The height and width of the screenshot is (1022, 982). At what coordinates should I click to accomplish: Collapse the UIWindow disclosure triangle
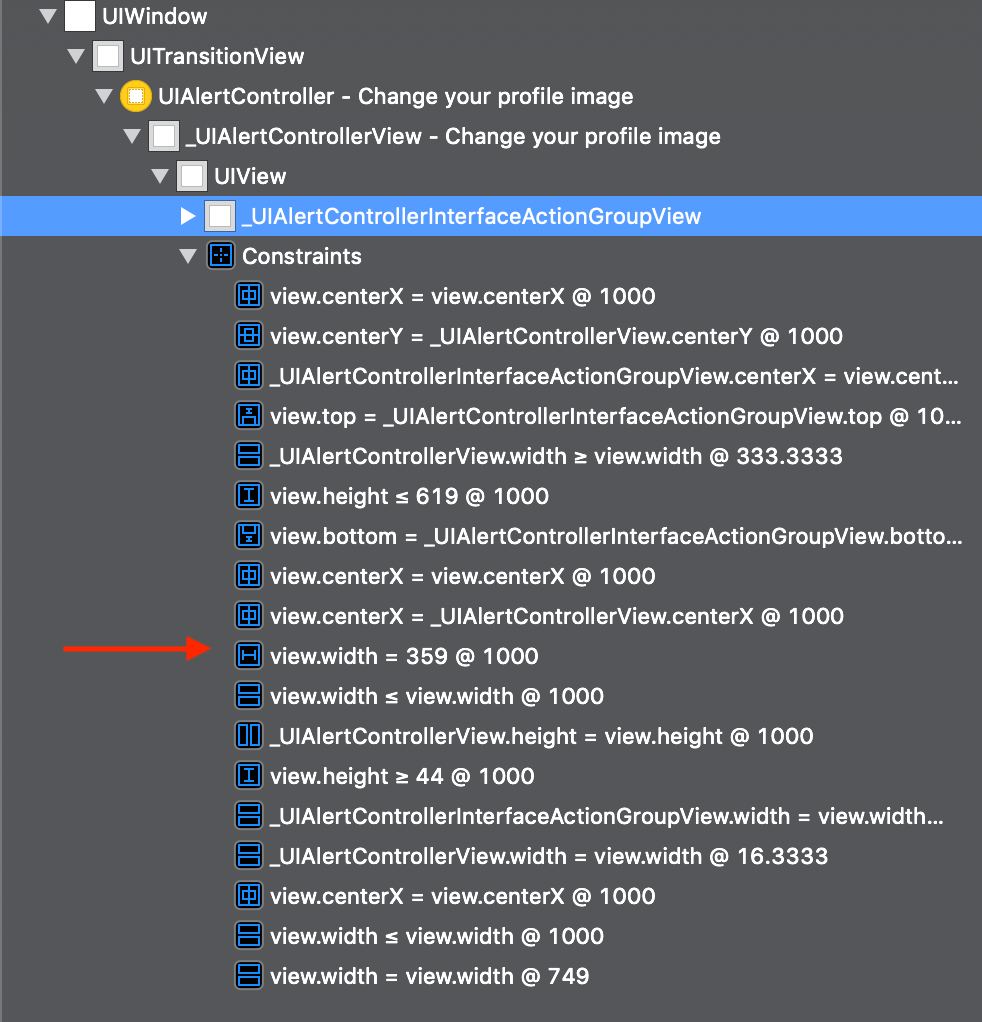click(48, 16)
